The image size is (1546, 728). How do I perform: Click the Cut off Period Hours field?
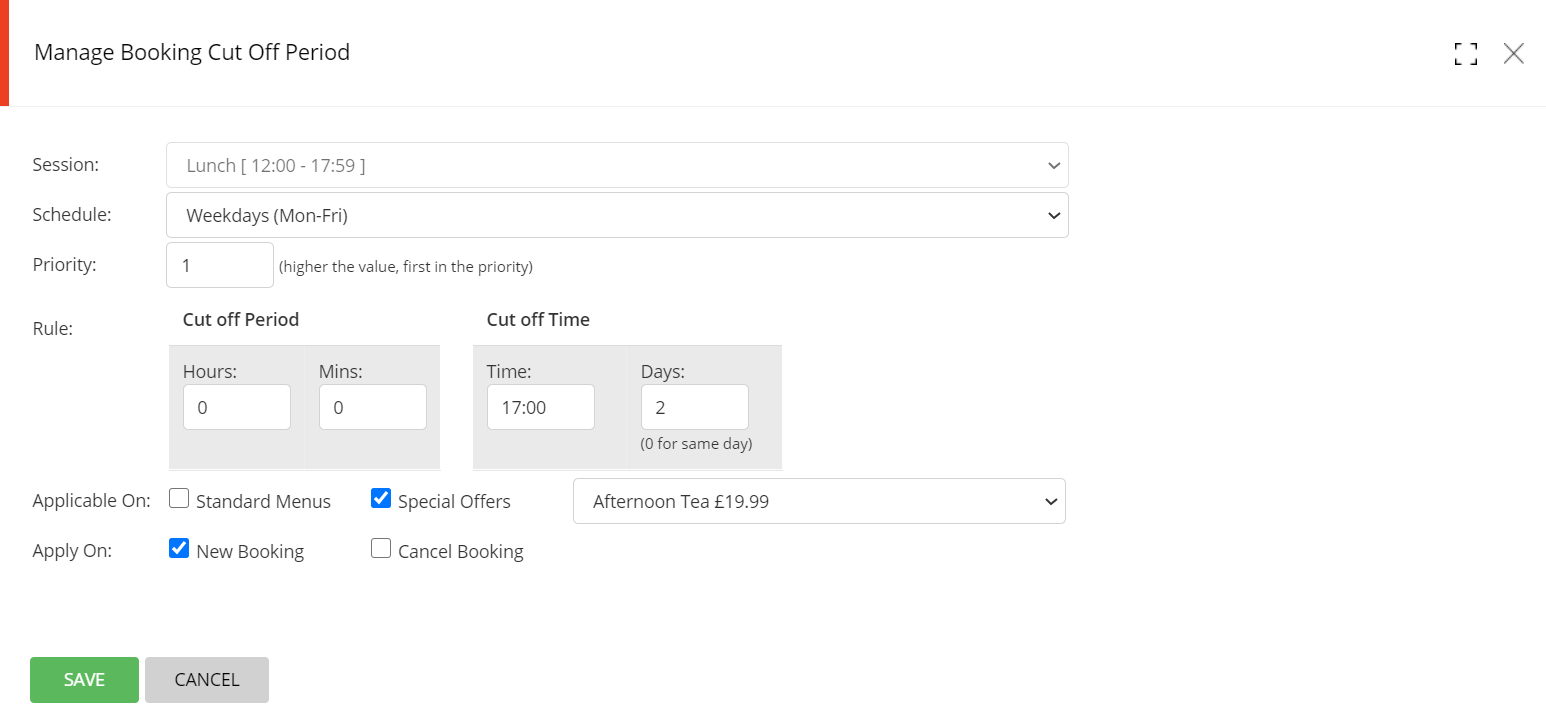237,407
